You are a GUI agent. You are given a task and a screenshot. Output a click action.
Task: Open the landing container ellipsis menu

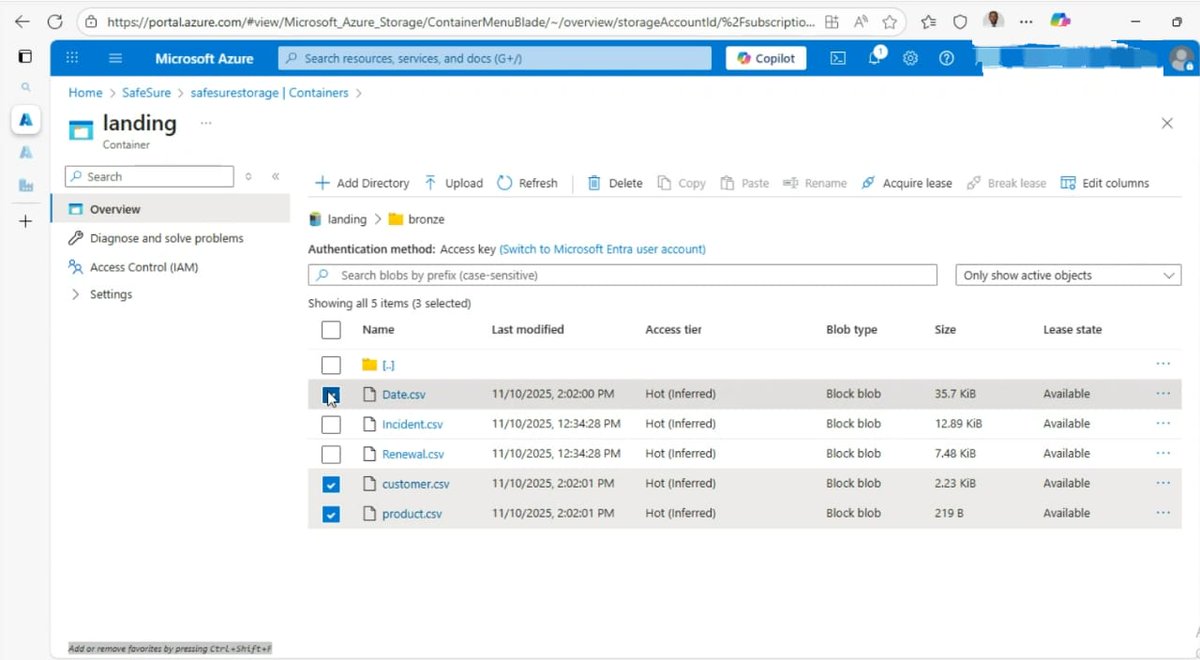pos(206,122)
